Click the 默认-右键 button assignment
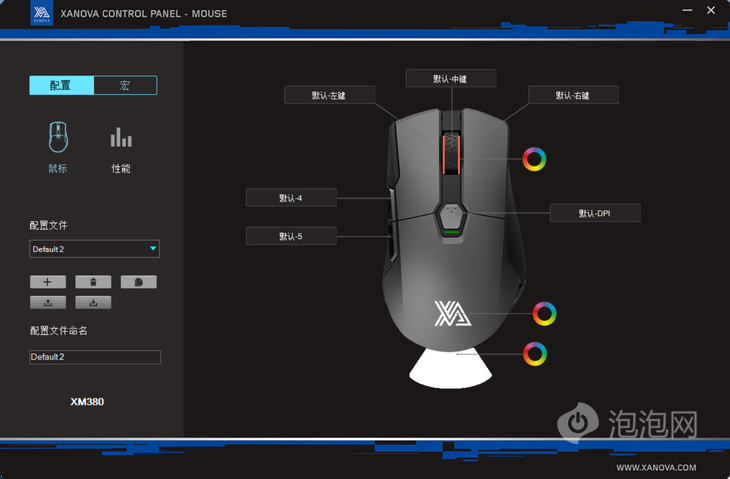The width and height of the screenshot is (730, 479). 574,95
